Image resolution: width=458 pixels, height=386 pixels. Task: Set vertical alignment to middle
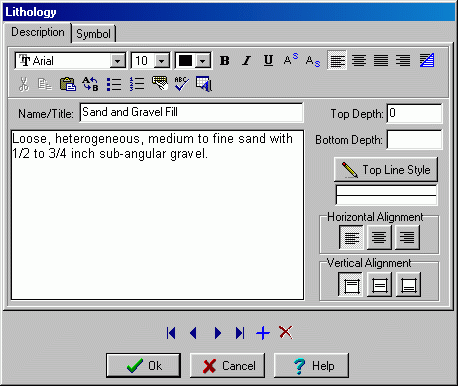tap(379, 285)
